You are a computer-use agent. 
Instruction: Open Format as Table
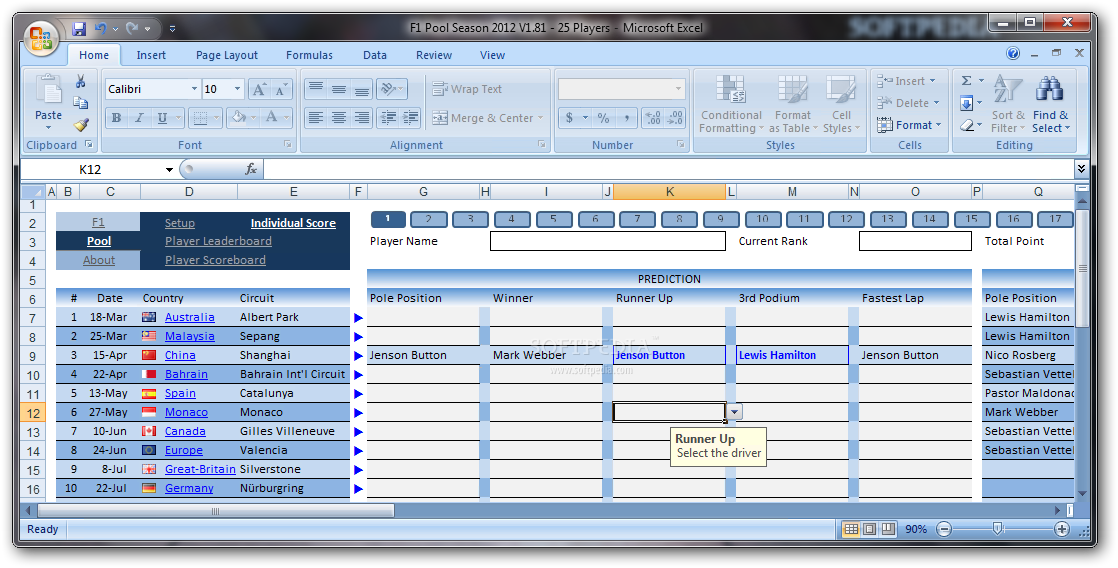pos(792,104)
